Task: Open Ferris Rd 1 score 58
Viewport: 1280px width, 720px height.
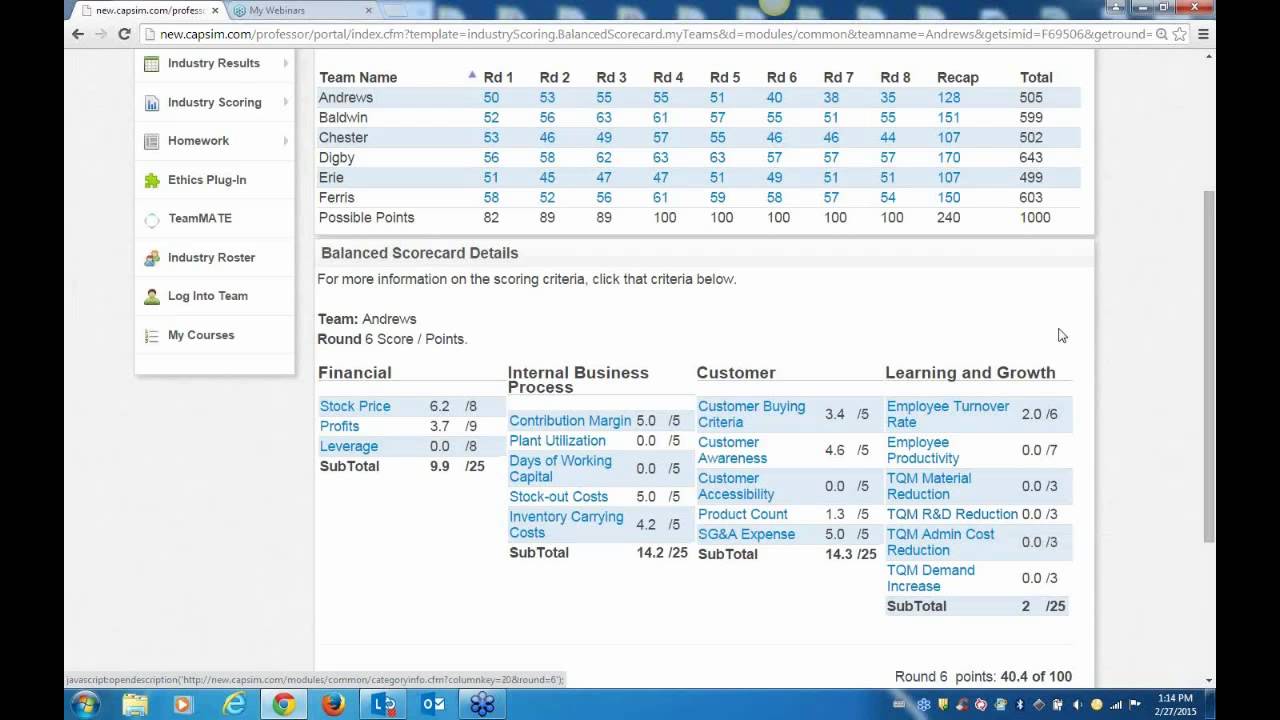Action: coord(491,197)
